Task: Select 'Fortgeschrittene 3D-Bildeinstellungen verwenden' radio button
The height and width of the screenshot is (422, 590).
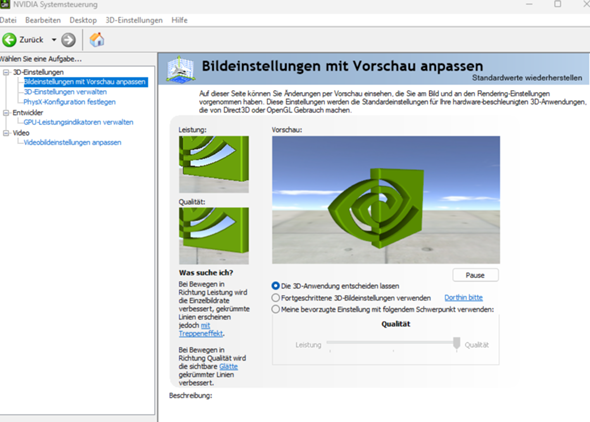Action: (275, 298)
